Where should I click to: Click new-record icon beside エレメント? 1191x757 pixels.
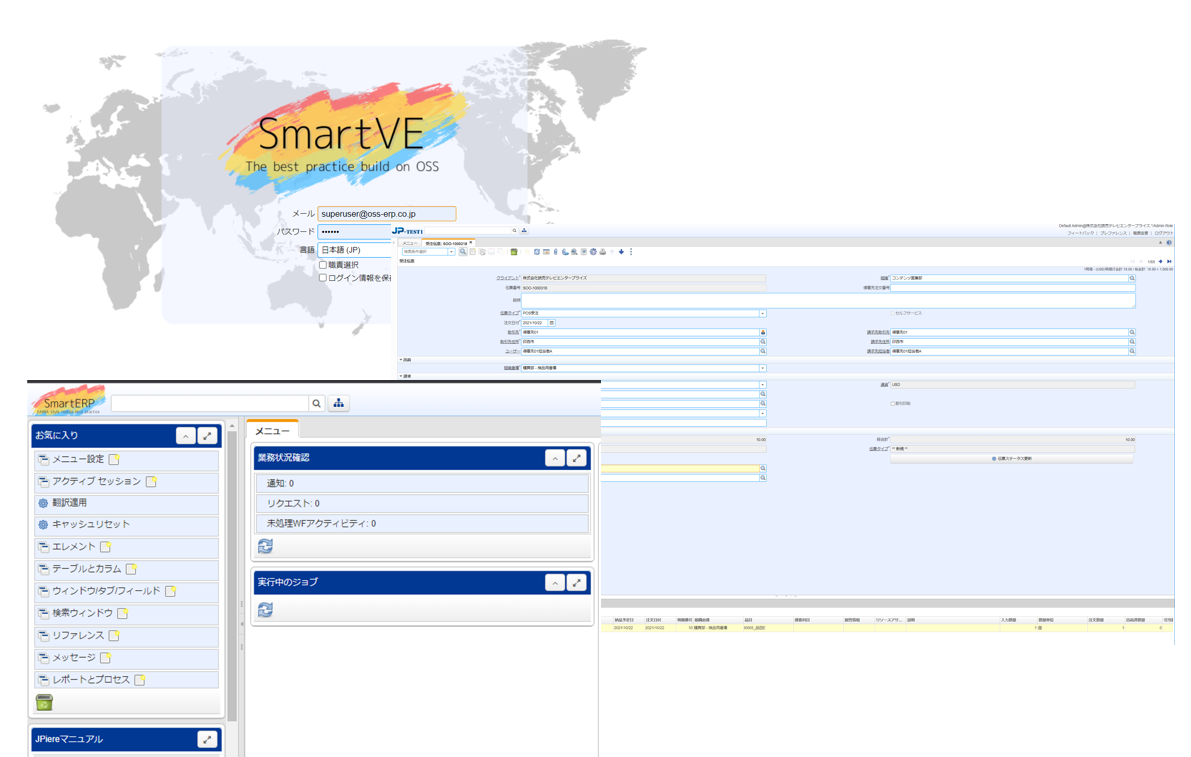click(x=106, y=547)
